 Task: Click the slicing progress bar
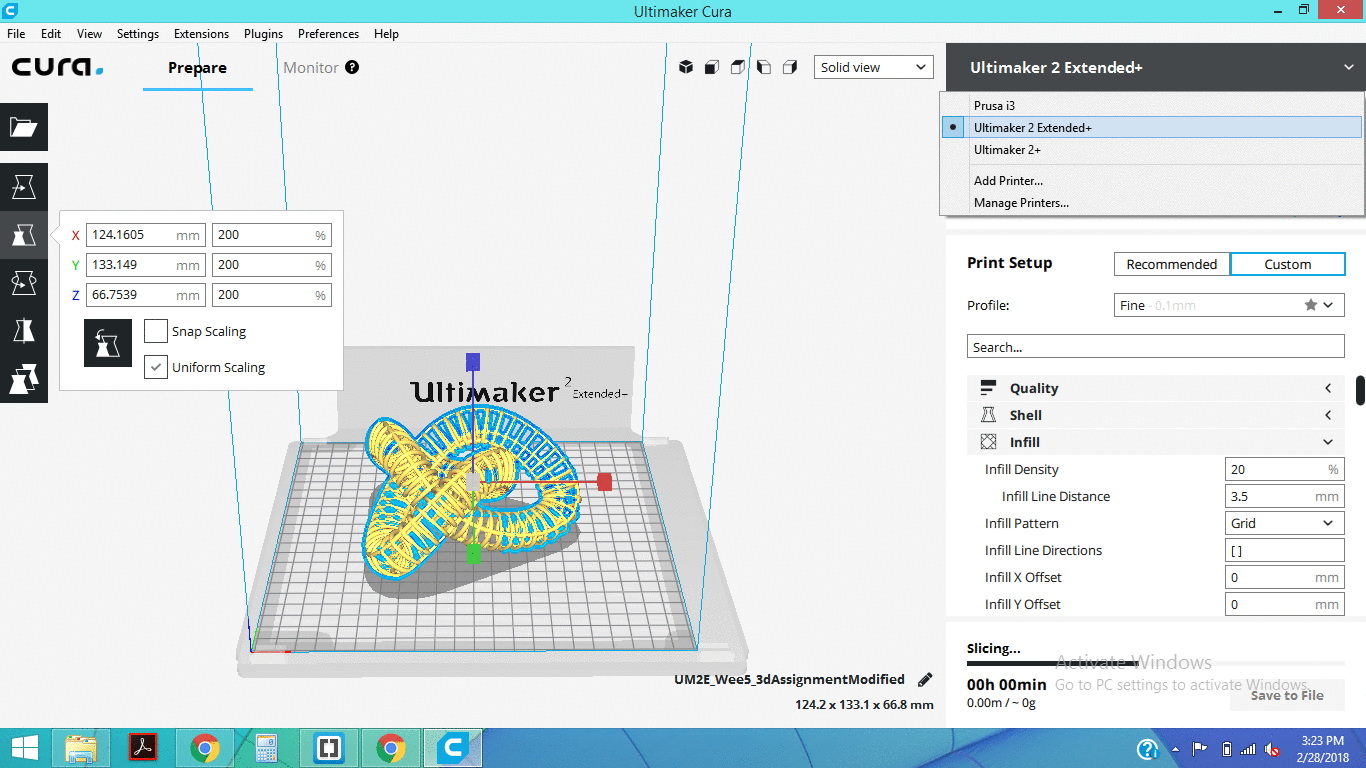coord(1156,663)
